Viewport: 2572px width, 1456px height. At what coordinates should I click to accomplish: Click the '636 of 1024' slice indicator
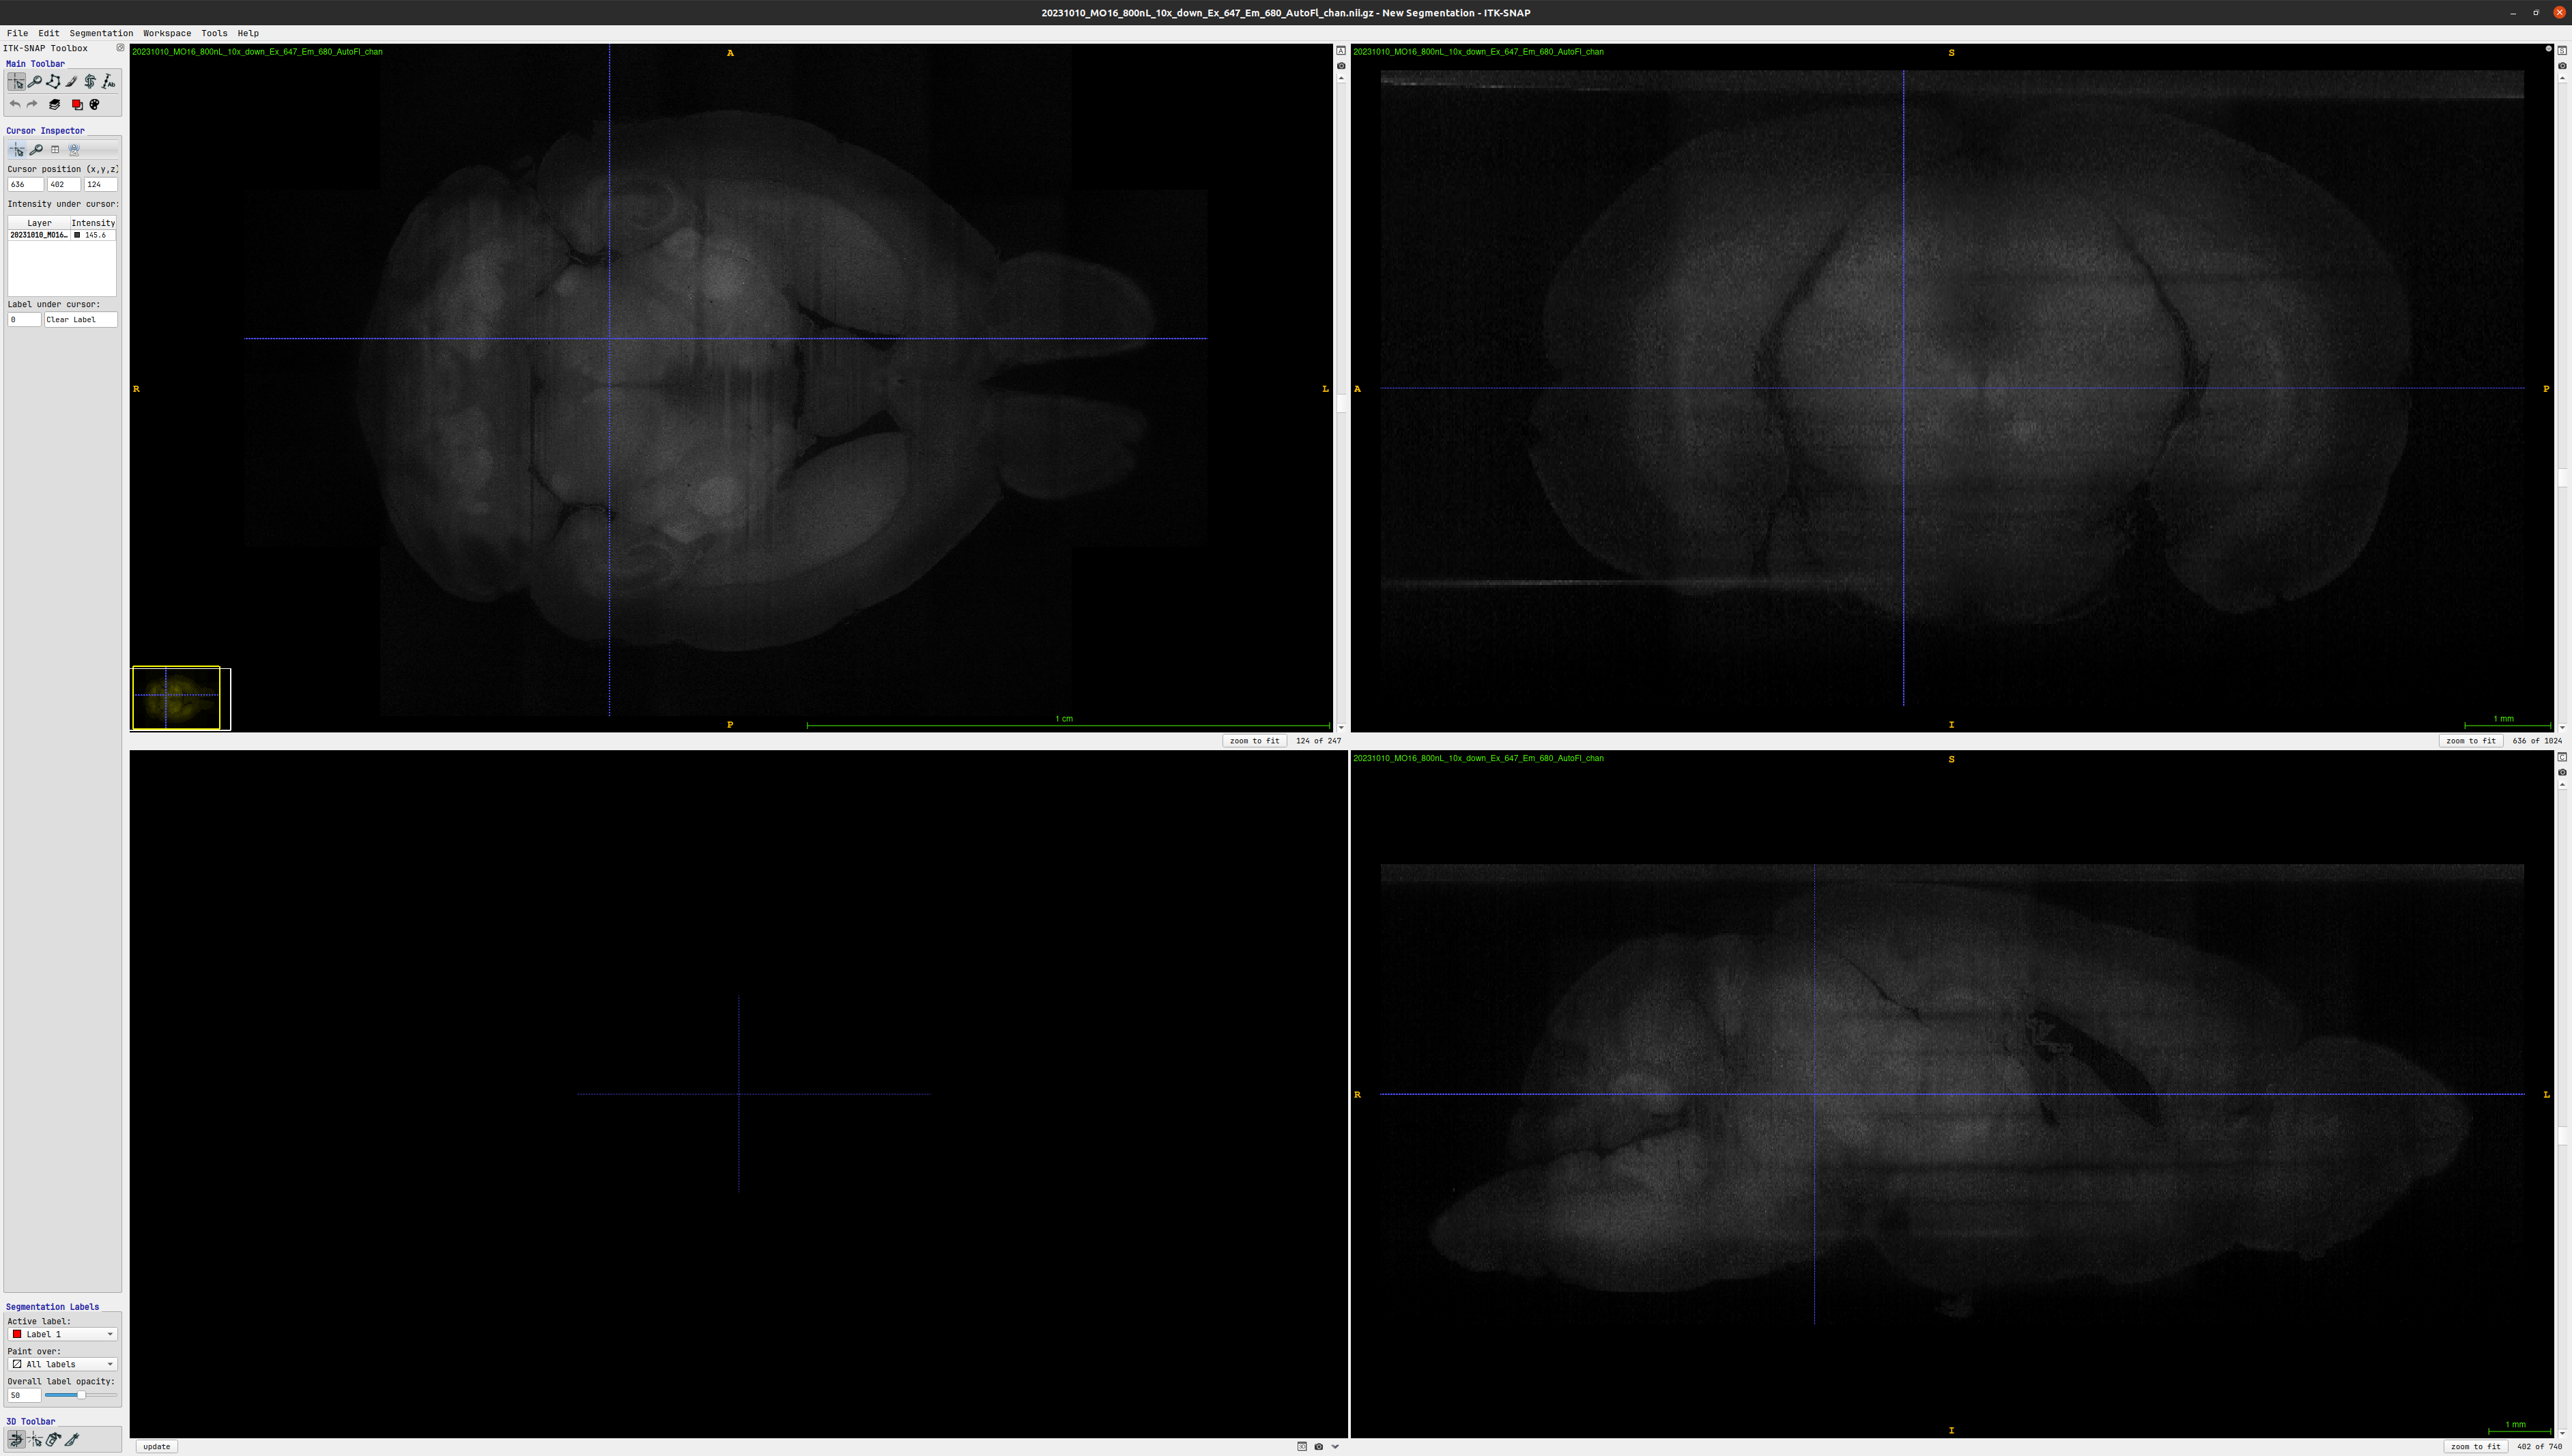click(2537, 741)
